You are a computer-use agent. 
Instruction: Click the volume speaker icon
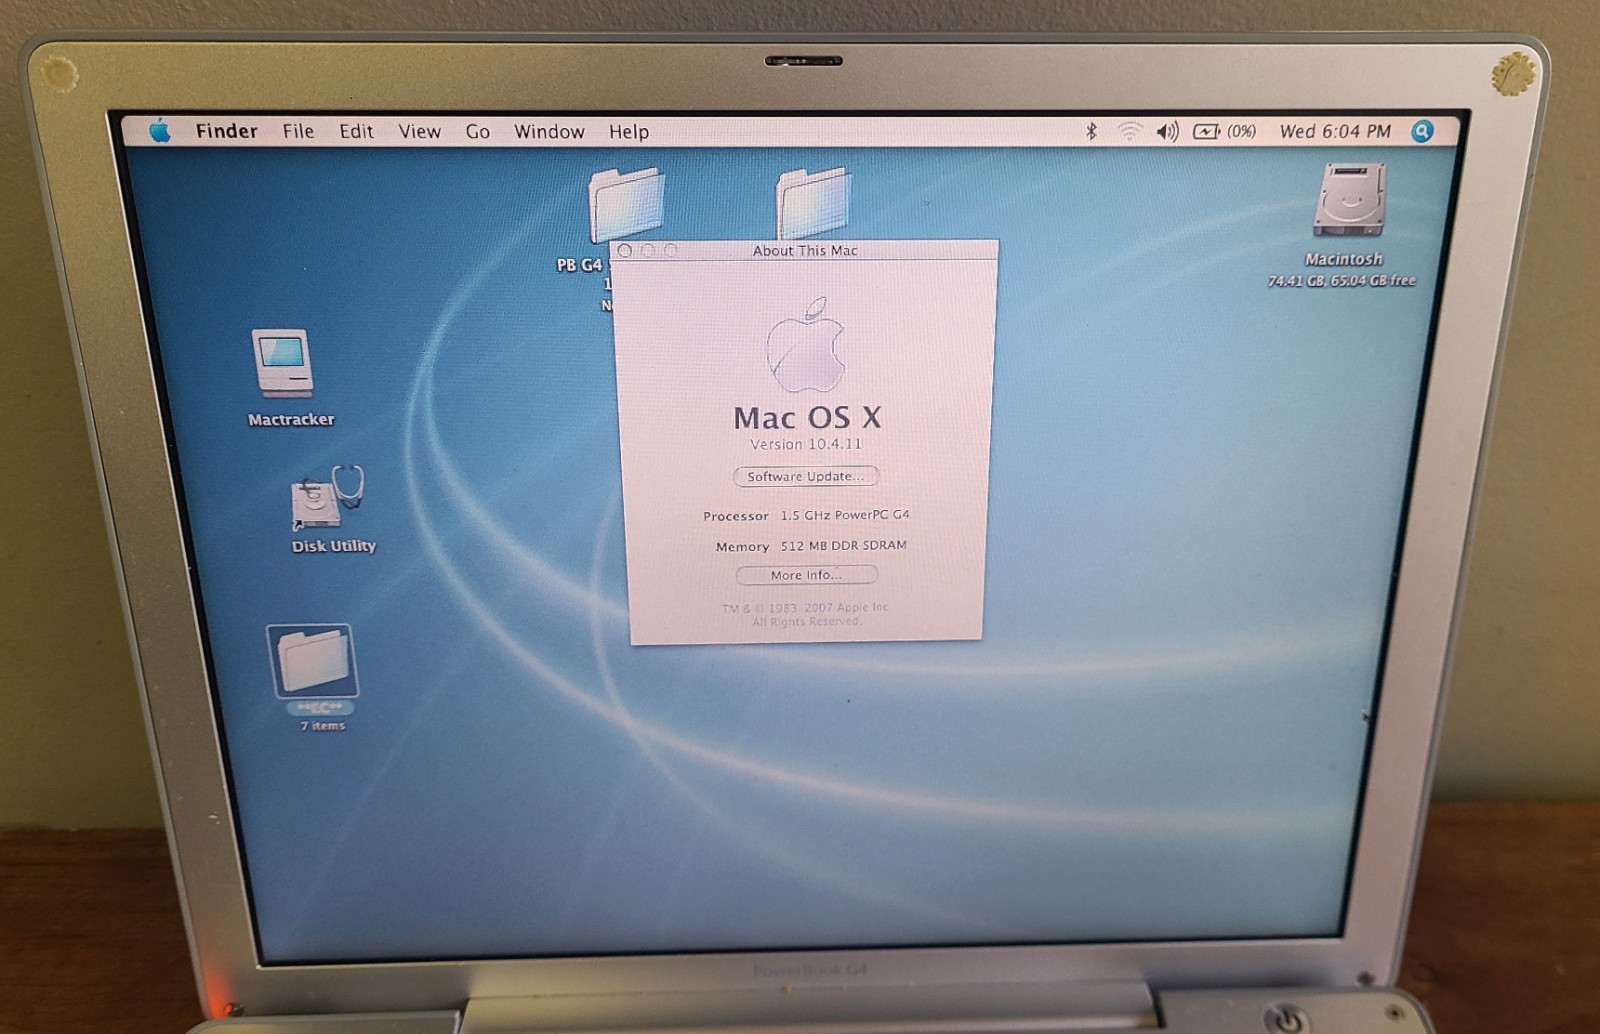tap(1167, 131)
